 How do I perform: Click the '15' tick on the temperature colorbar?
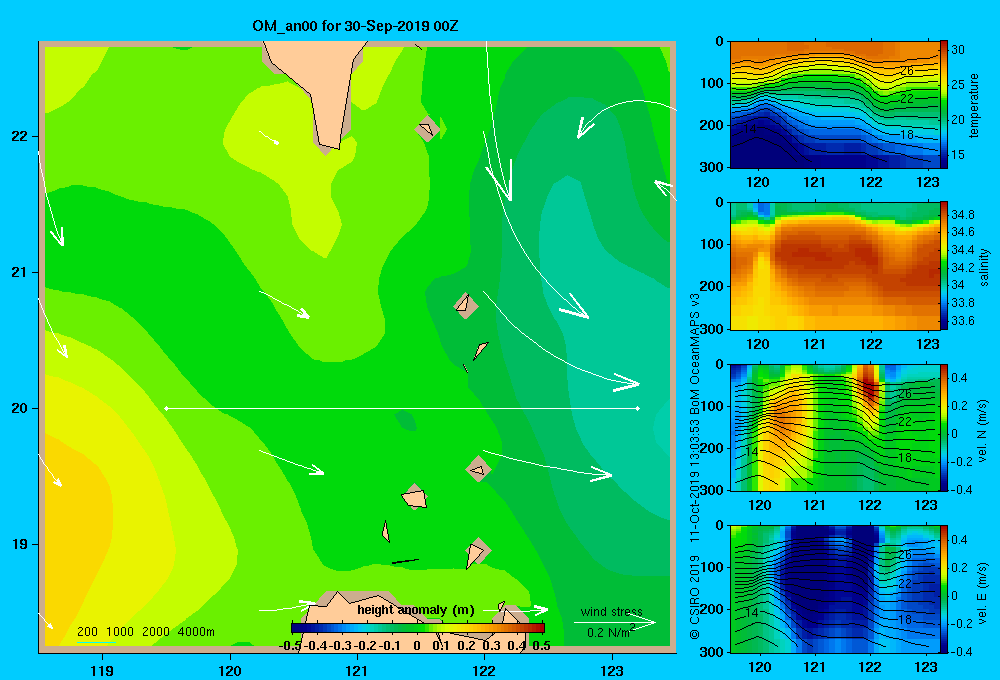[x=958, y=154]
